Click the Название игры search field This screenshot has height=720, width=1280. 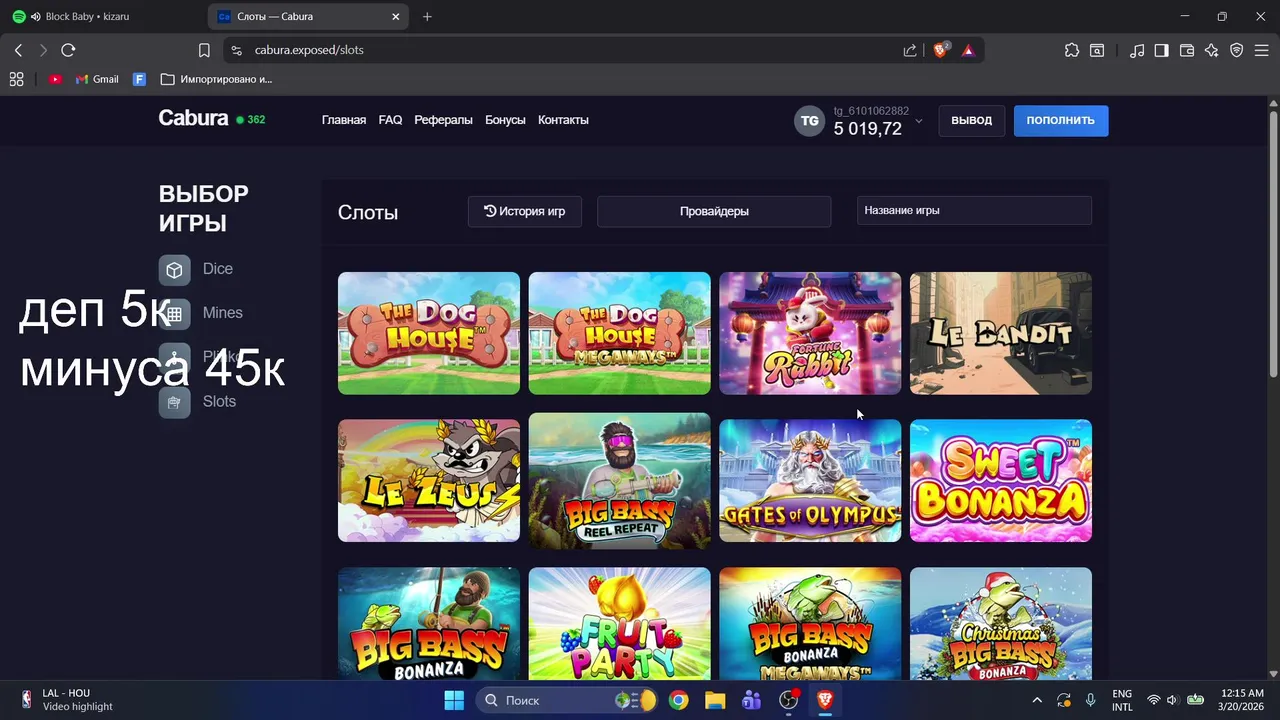click(974, 211)
